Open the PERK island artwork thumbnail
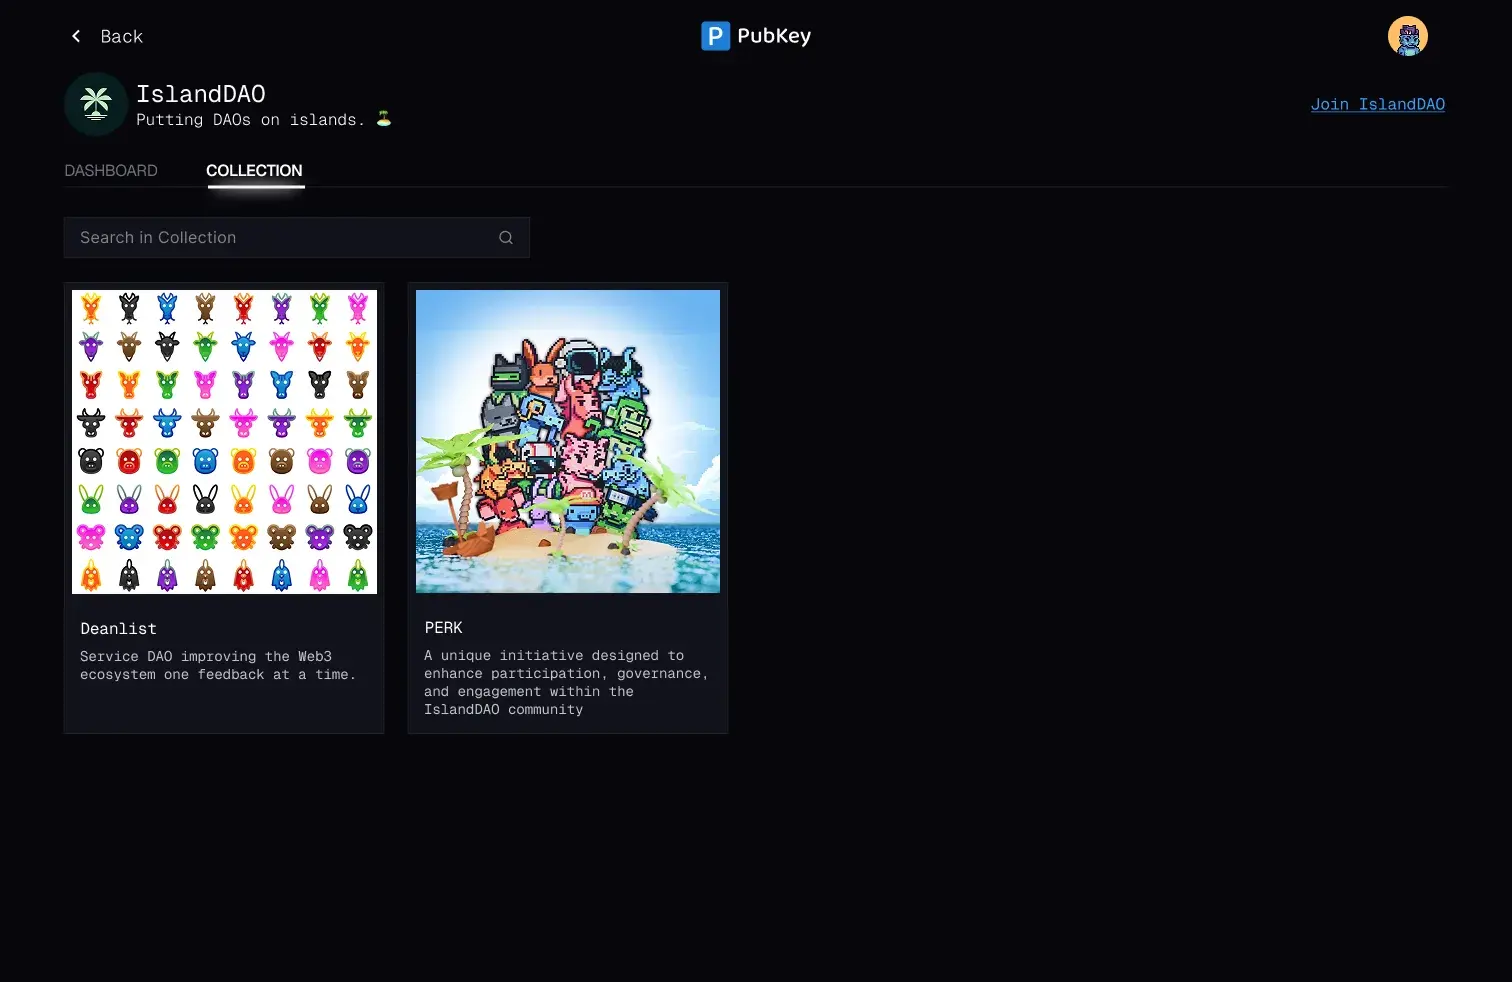Screen dimensions: 1512x982 pyautogui.click(x=568, y=442)
